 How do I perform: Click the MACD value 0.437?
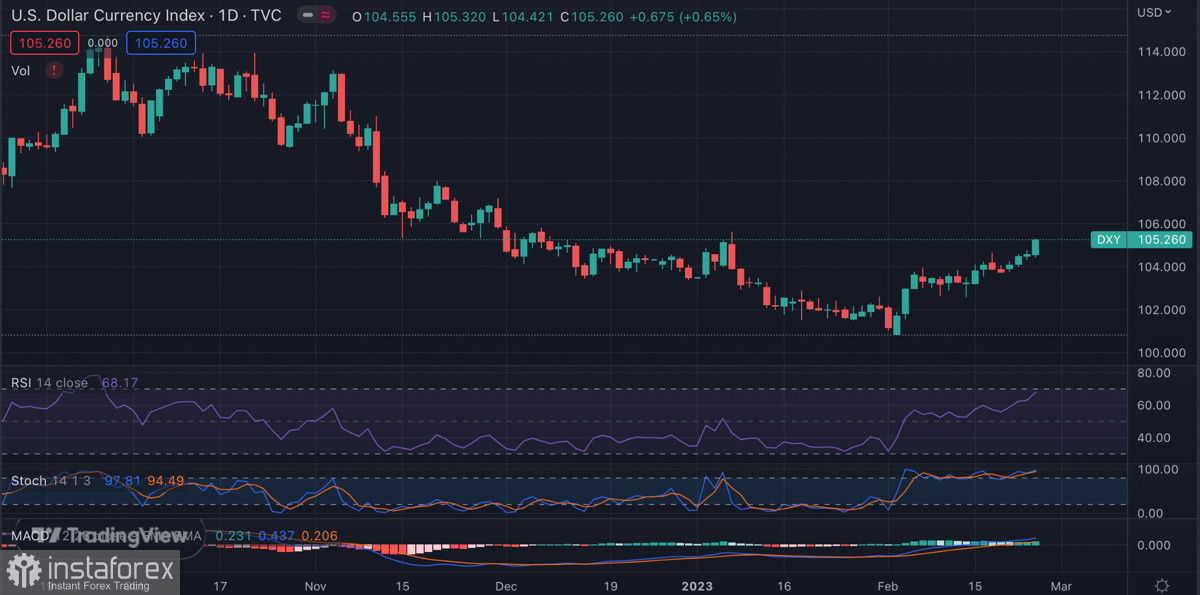[x=275, y=536]
